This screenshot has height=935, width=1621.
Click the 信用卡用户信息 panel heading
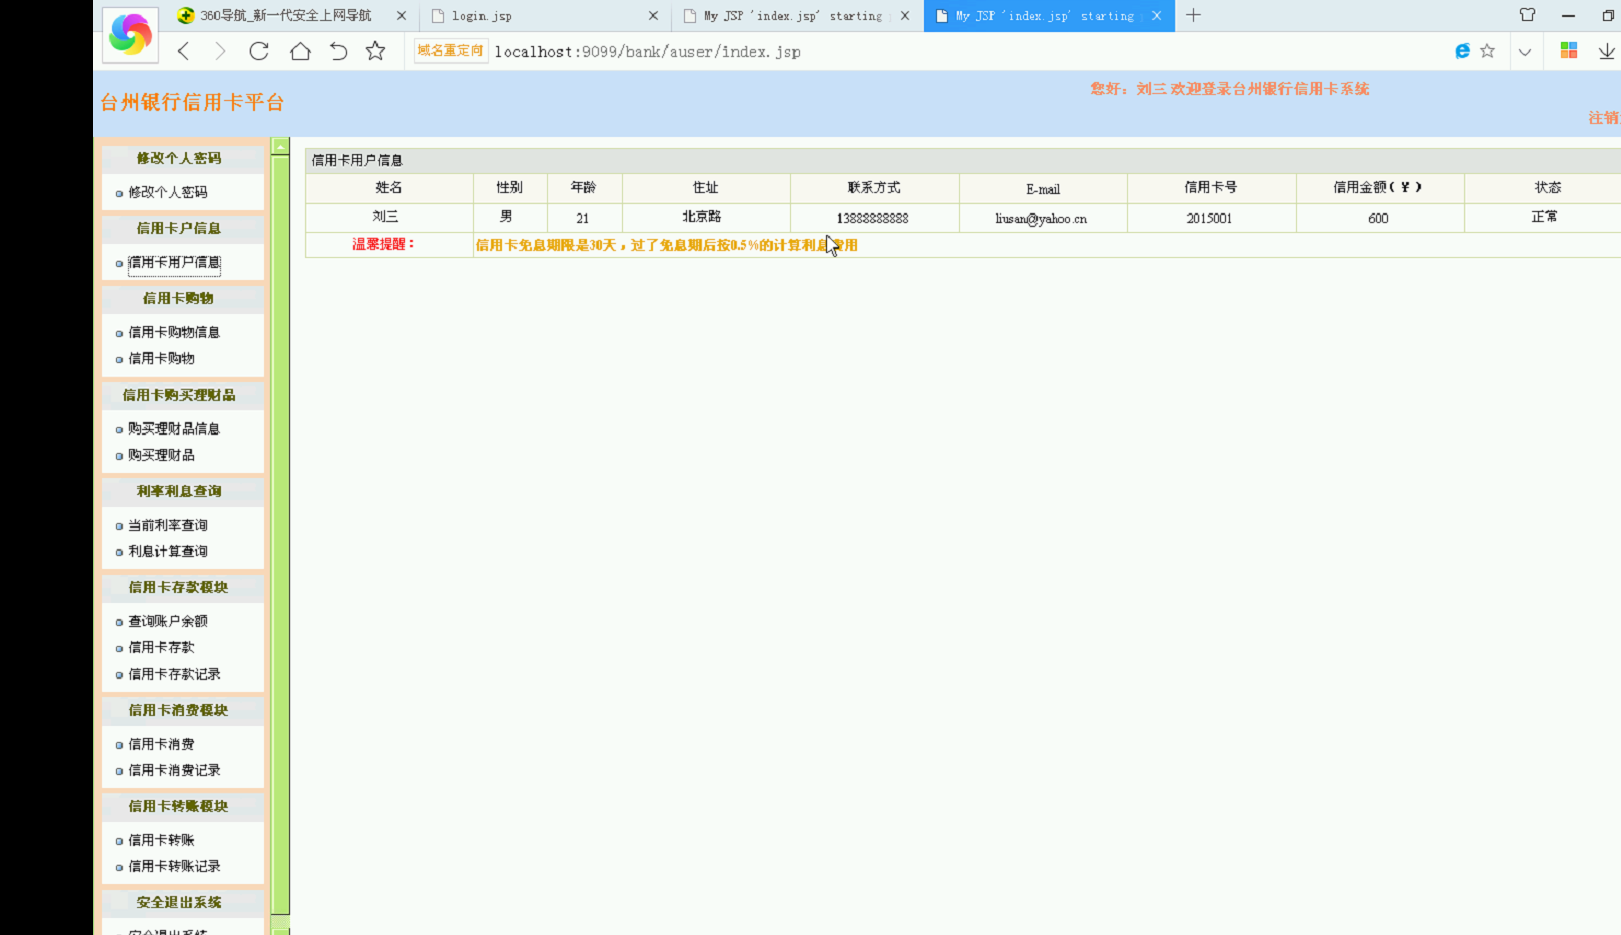coord(357,160)
